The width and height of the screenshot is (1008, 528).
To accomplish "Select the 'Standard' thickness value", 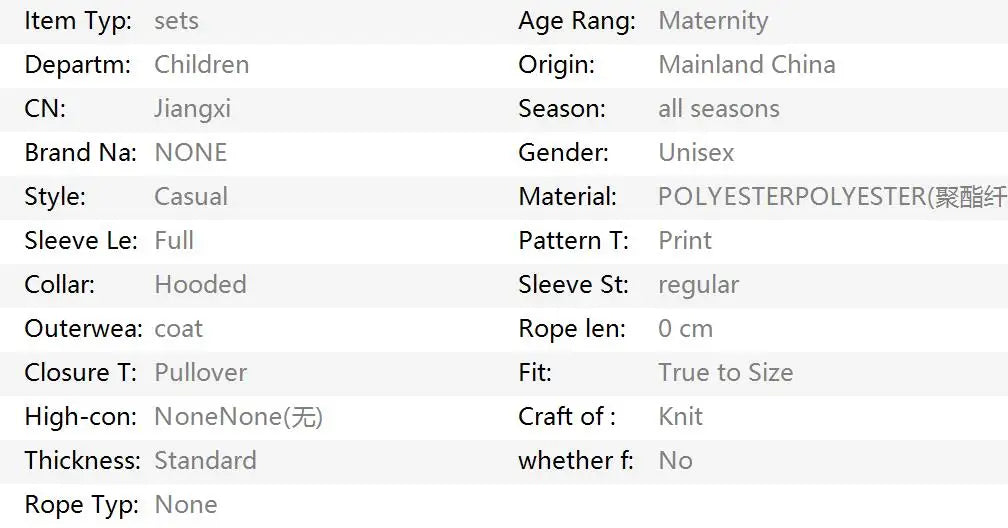I will tap(205, 461).
